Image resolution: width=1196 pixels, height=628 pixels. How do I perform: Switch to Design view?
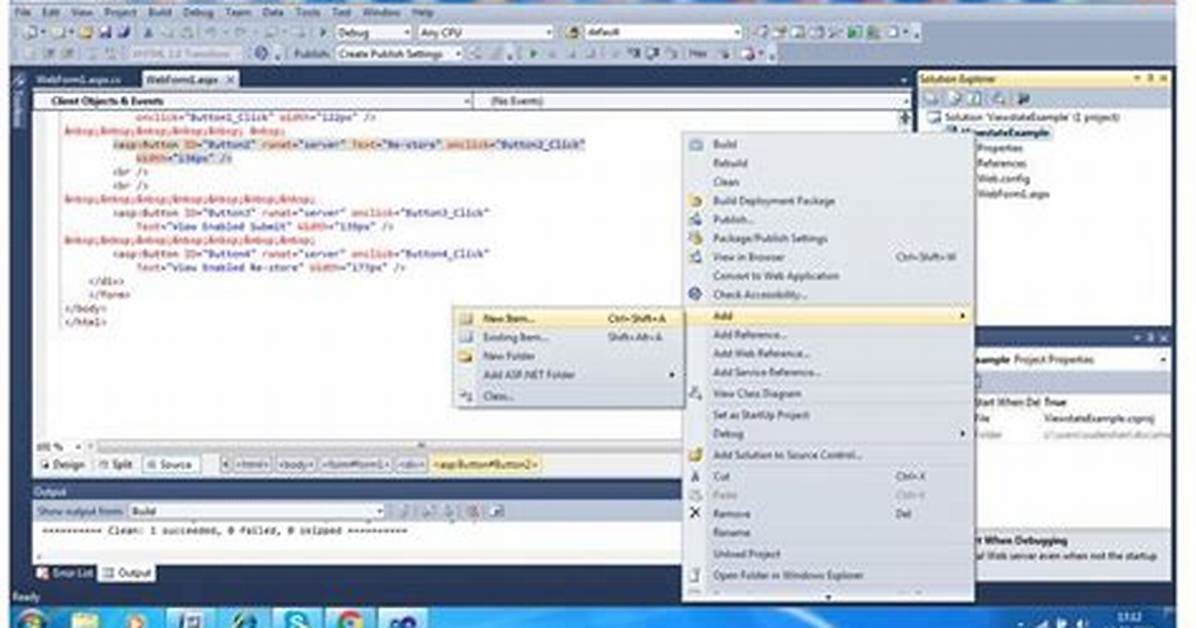(x=63, y=465)
